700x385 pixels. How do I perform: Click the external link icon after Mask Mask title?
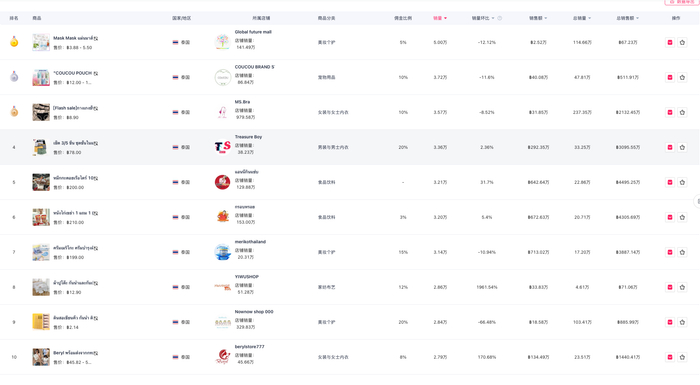[96, 38]
